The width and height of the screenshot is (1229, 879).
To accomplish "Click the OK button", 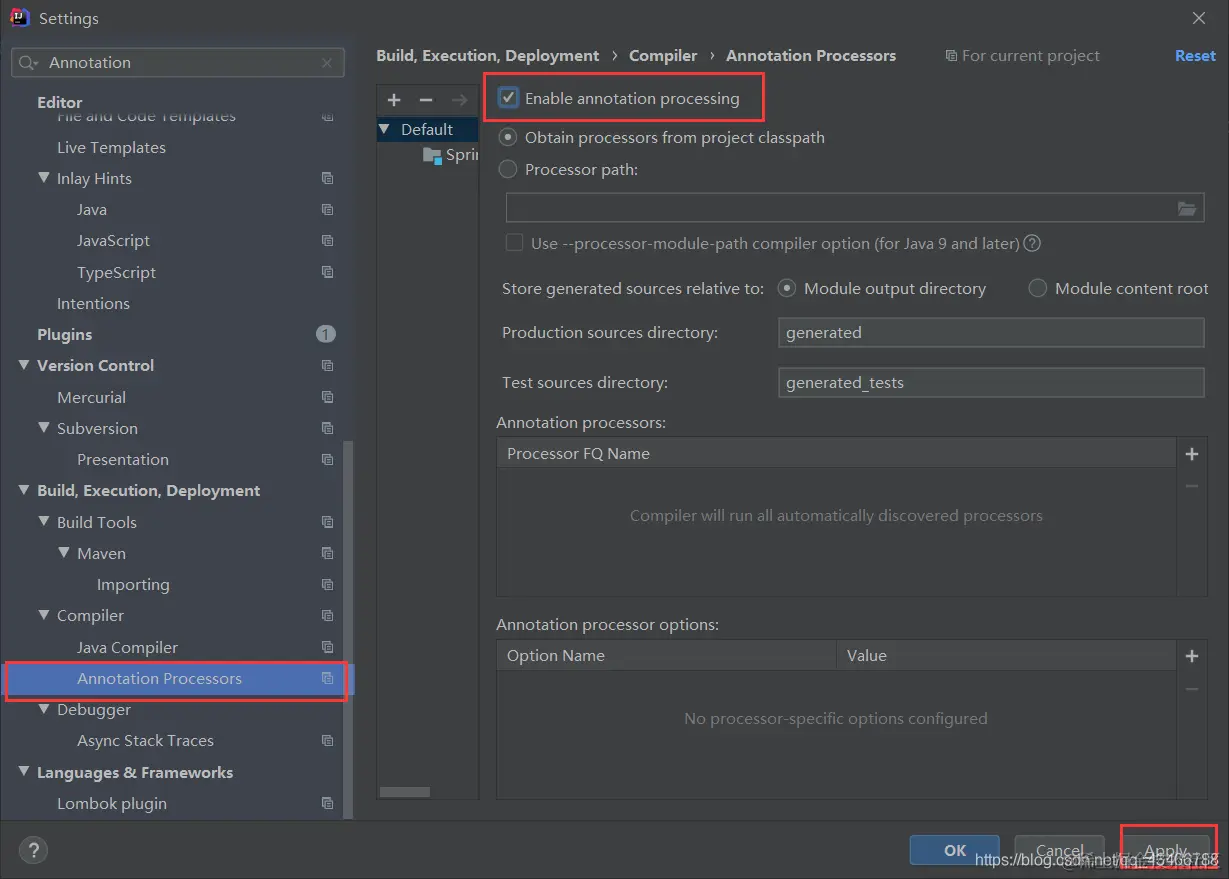I will pyautogui.click(x=955, y=850).
